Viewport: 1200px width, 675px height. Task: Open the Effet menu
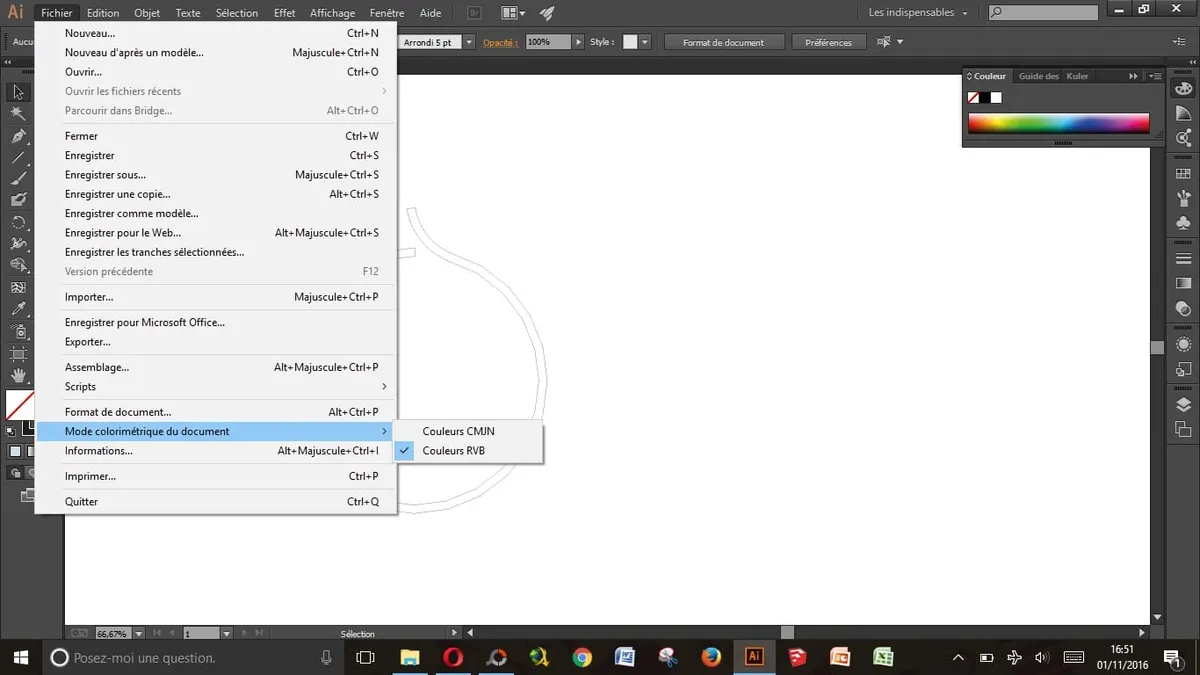284,13
